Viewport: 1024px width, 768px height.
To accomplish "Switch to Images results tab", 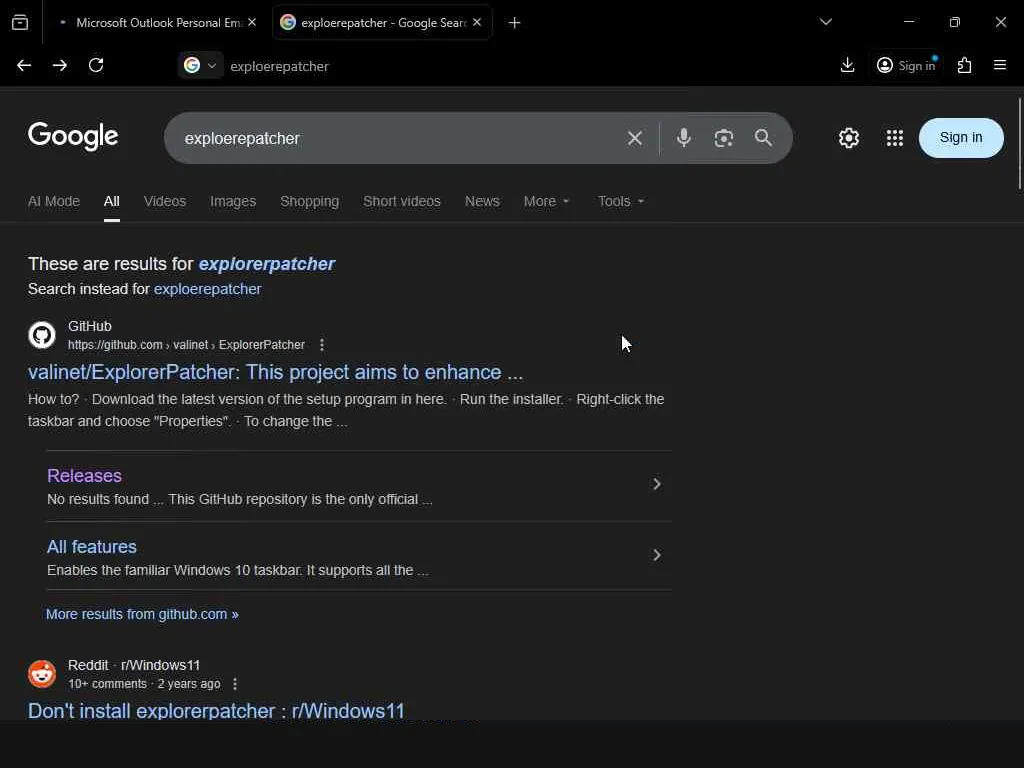I will [x=233, y=202].
